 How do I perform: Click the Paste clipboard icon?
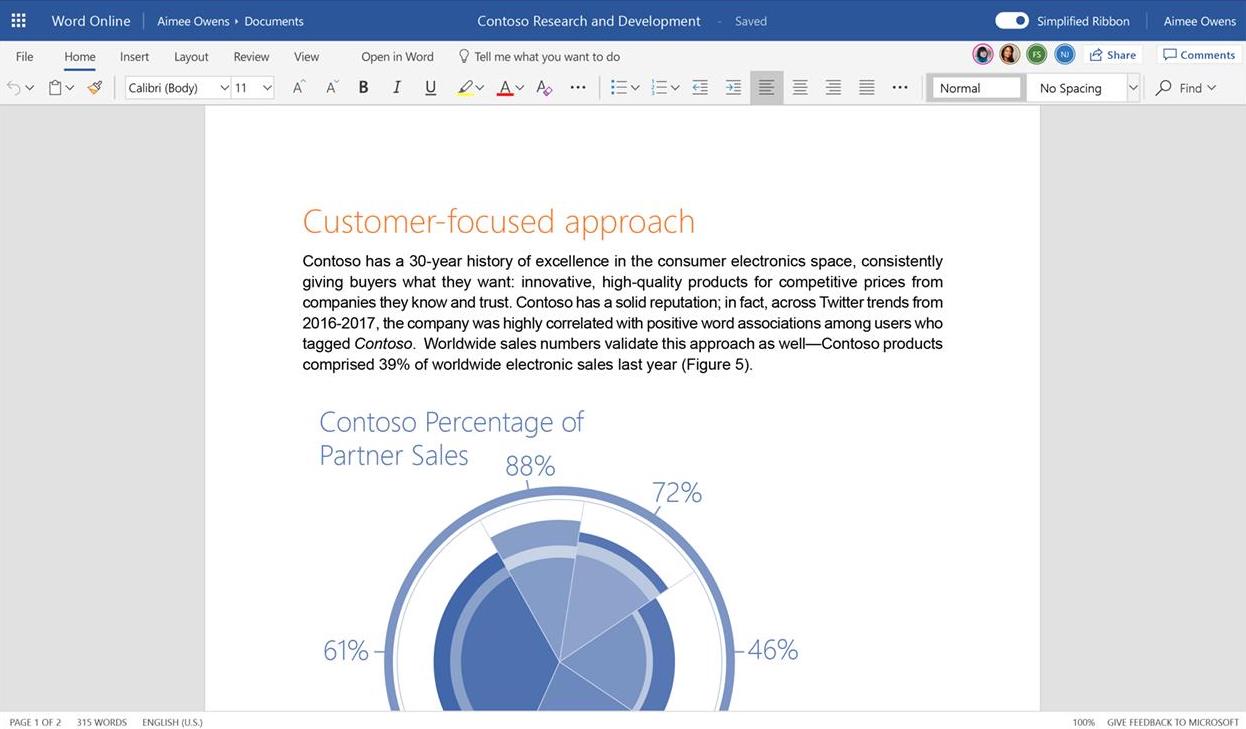[55, 88]
